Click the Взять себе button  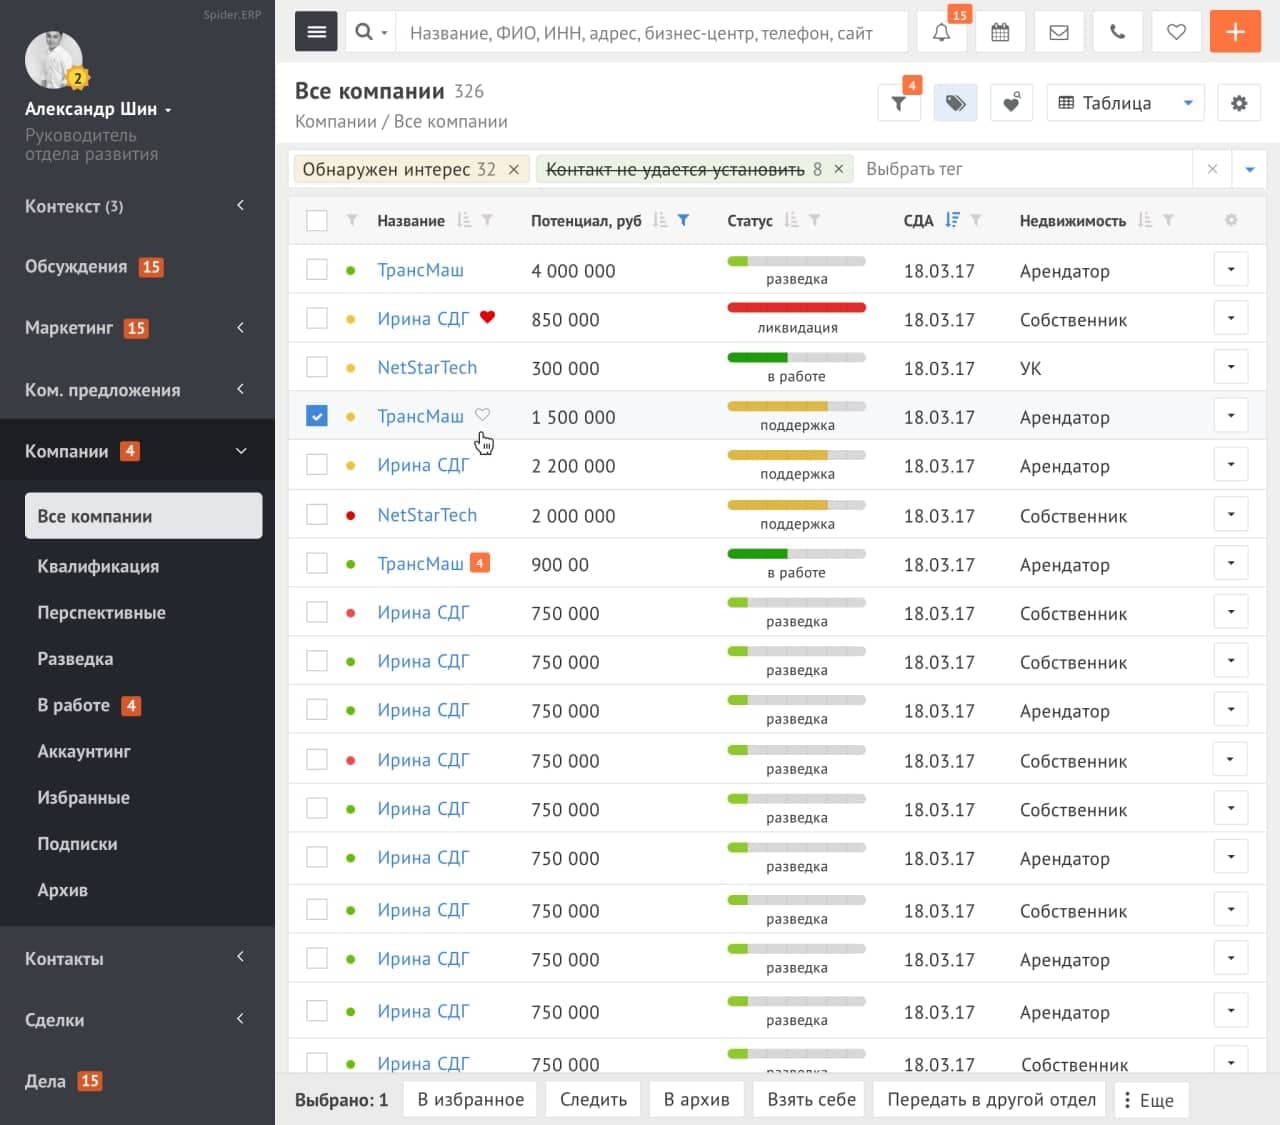[x=811, y=1099]
